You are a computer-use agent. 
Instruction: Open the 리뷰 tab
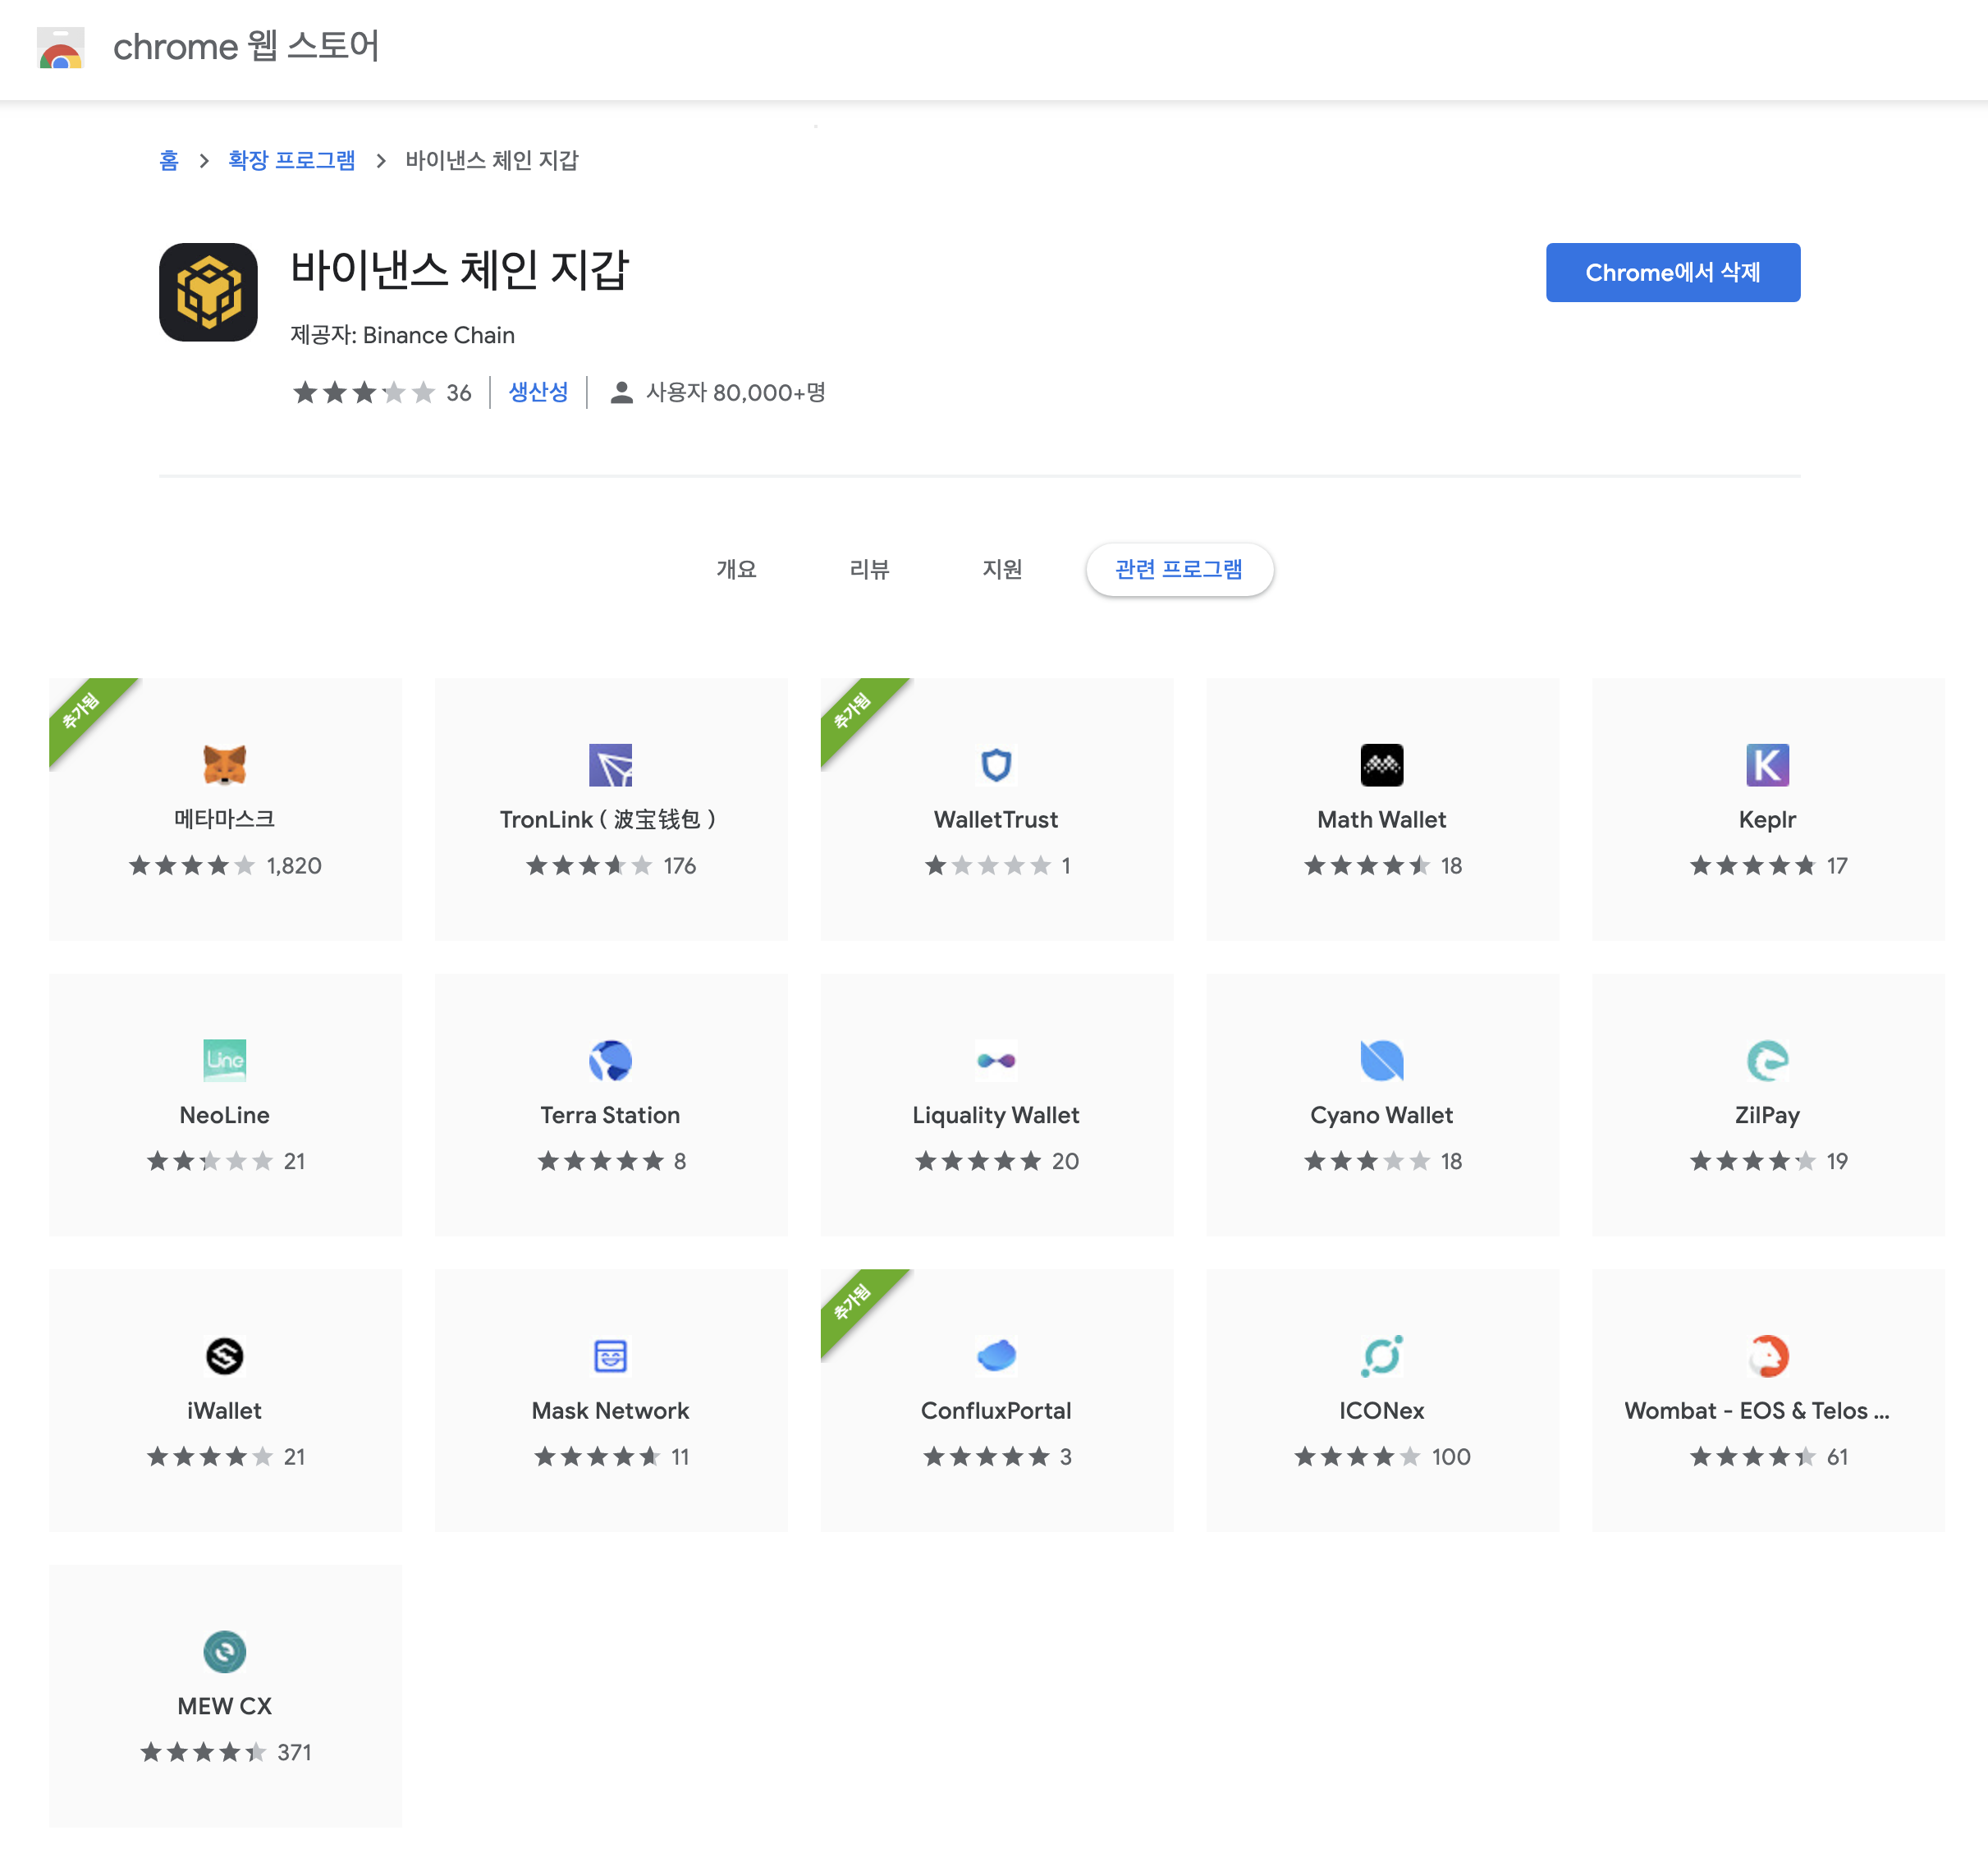(x=869, y=569)
